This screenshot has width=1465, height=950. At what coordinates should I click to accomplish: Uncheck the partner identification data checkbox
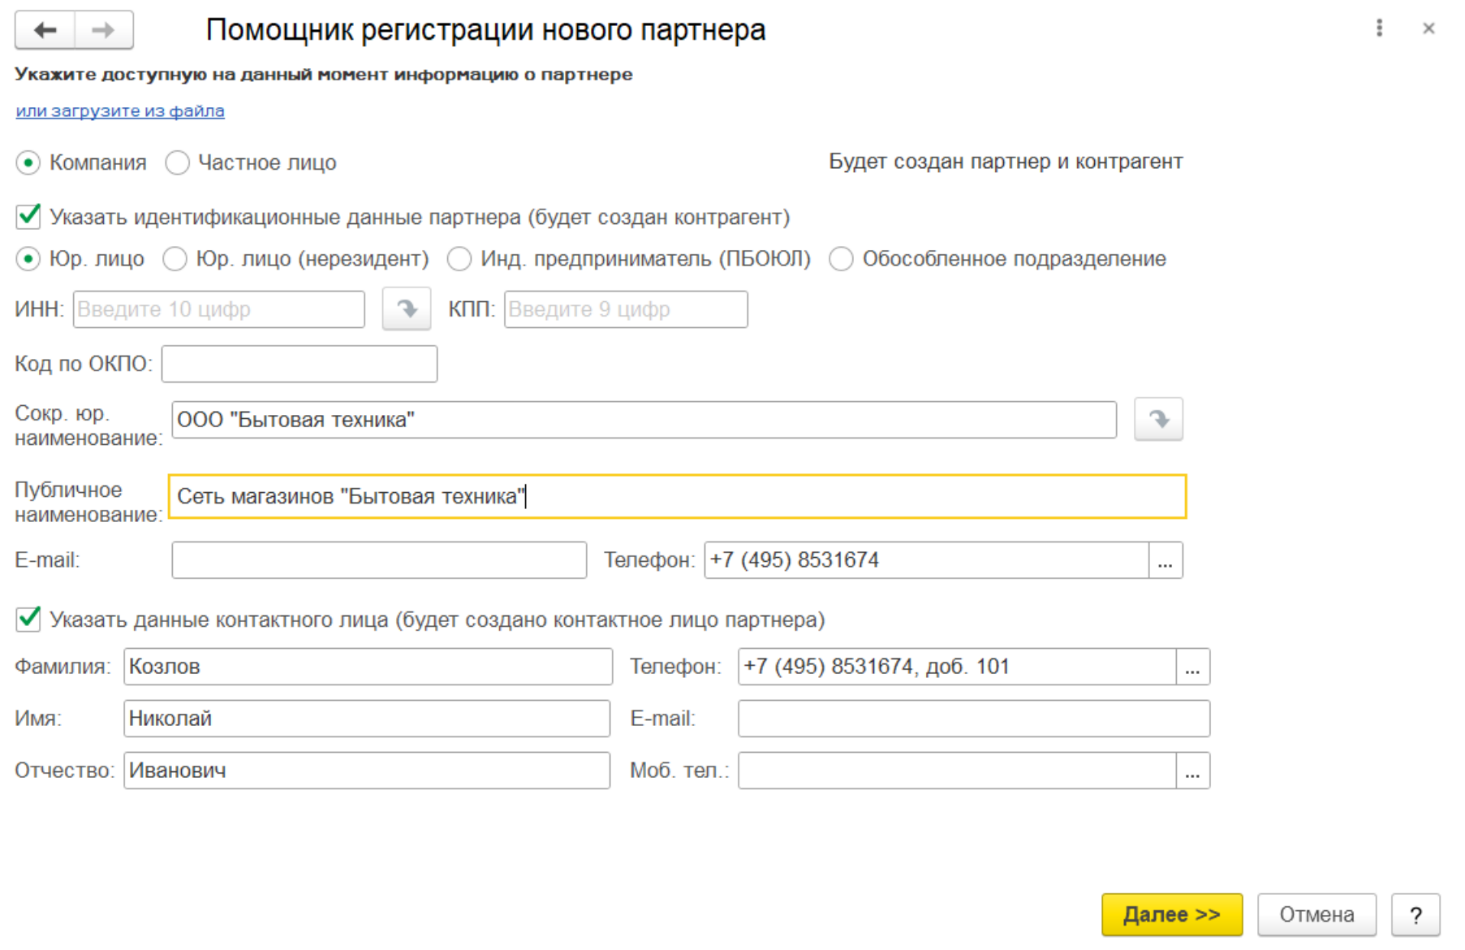pyautogui.click(x=29, y=216)
